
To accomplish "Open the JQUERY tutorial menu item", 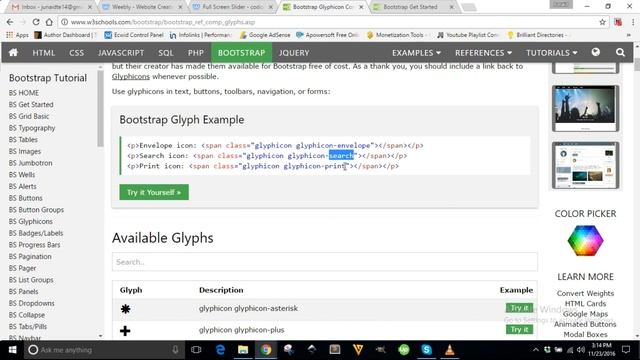I will point(294,53).
